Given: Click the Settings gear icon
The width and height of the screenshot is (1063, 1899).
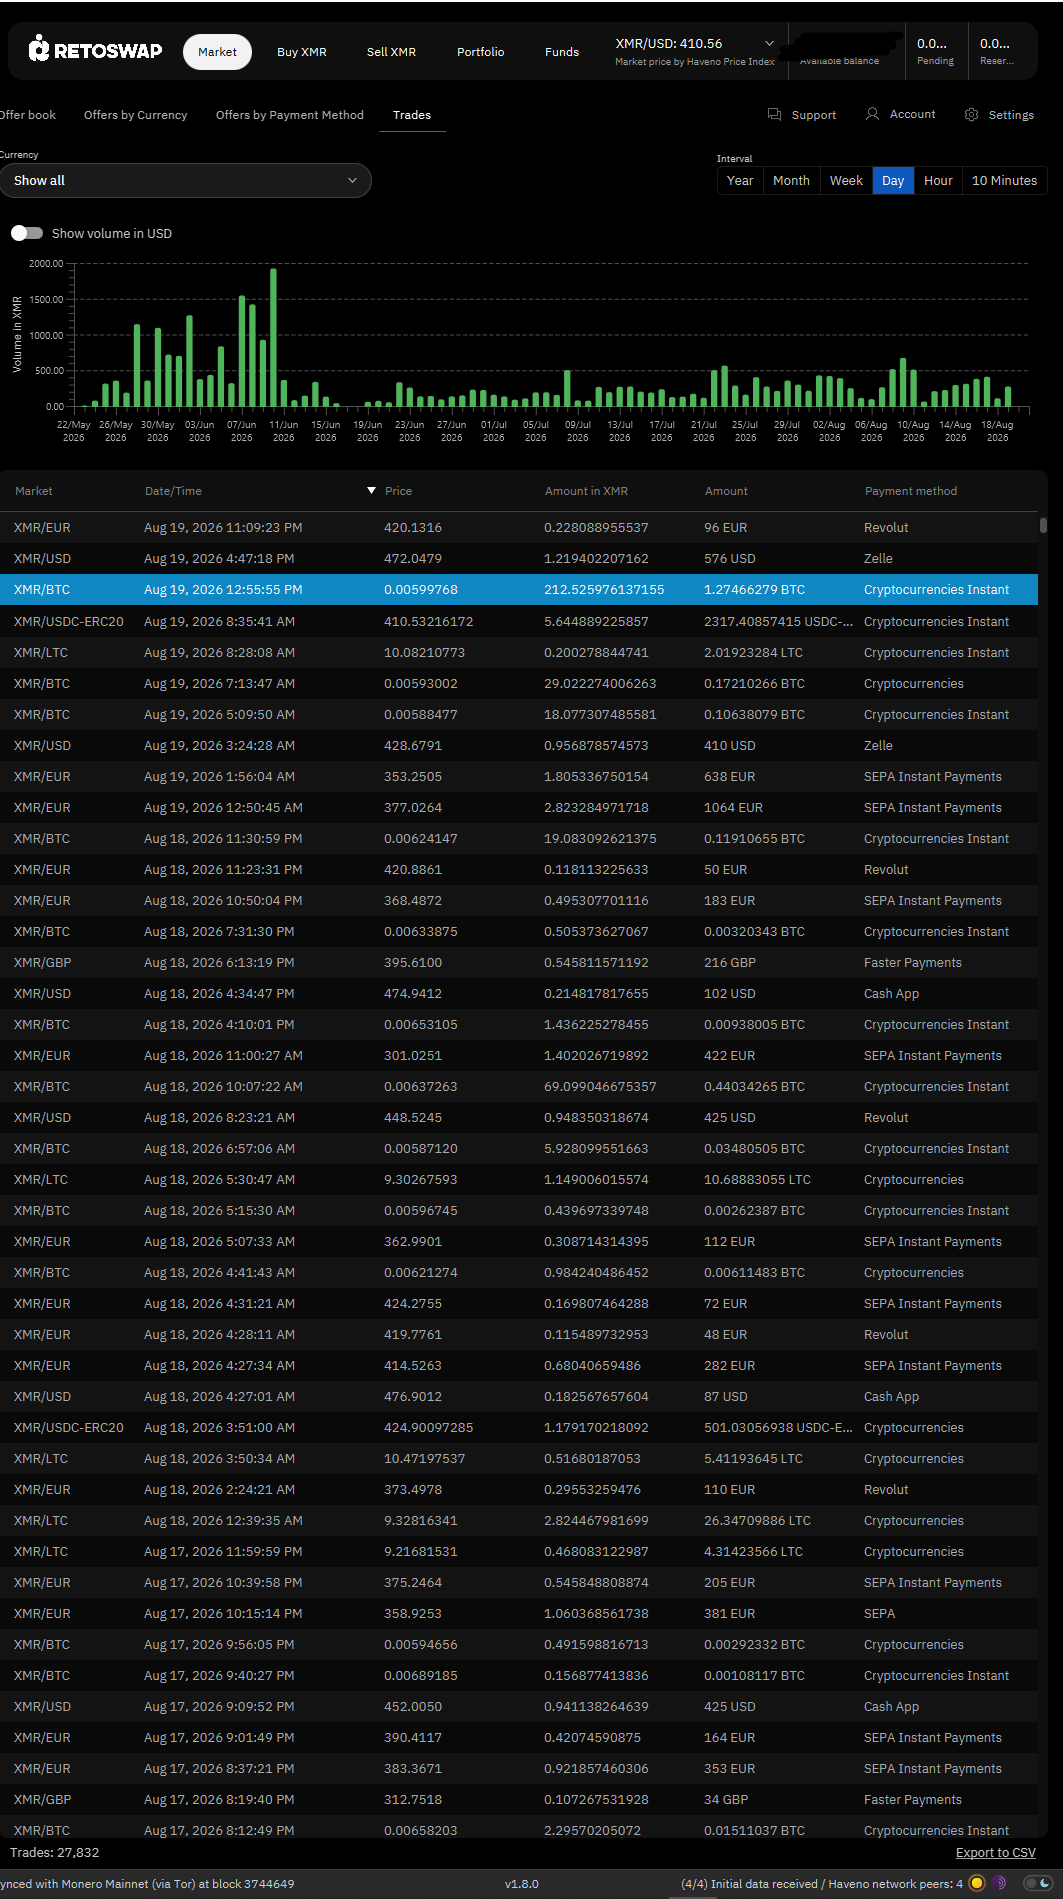Looking at the screenshot, I should (x=971, y=115).
